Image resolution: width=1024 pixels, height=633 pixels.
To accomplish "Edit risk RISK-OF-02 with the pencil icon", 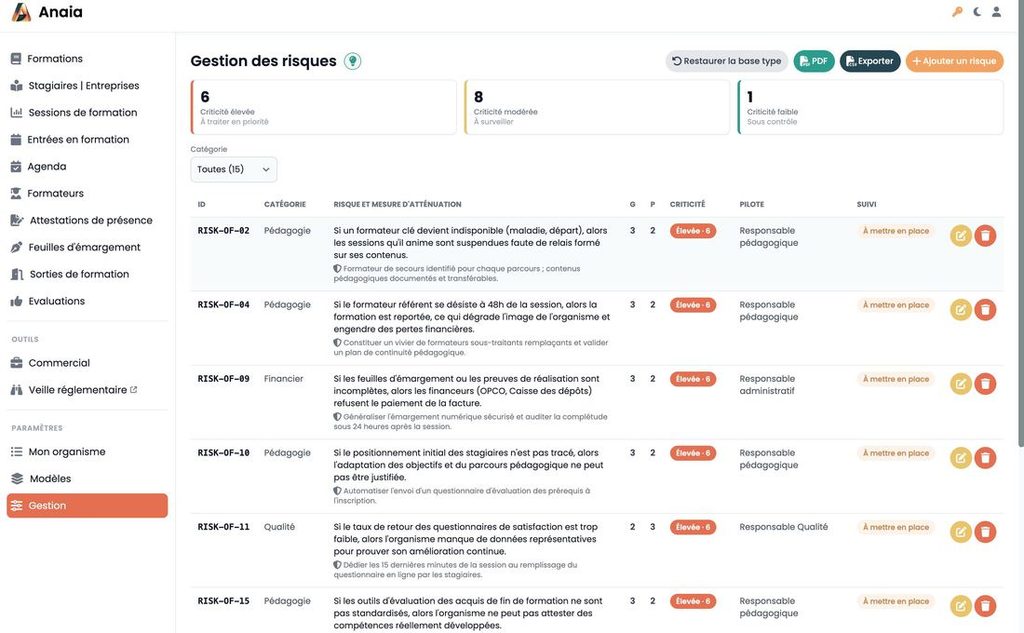I will 961,235.
